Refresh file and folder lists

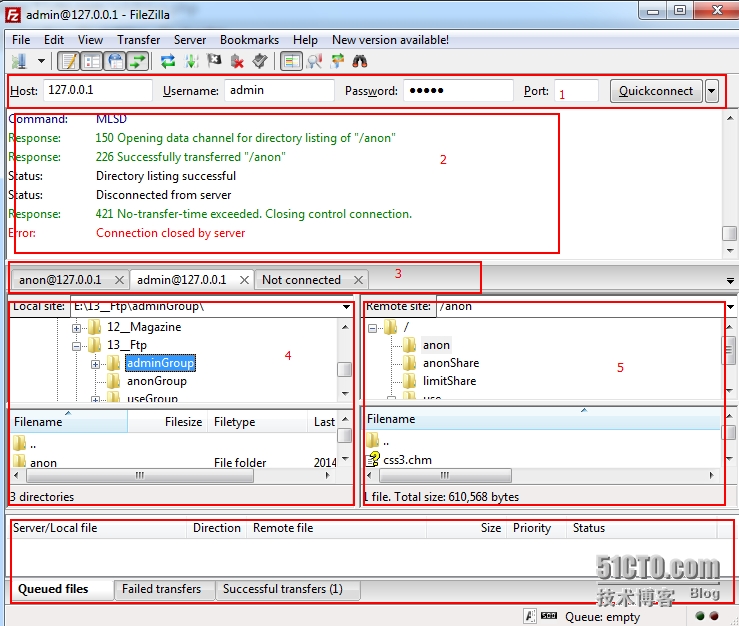click(168, 61)
